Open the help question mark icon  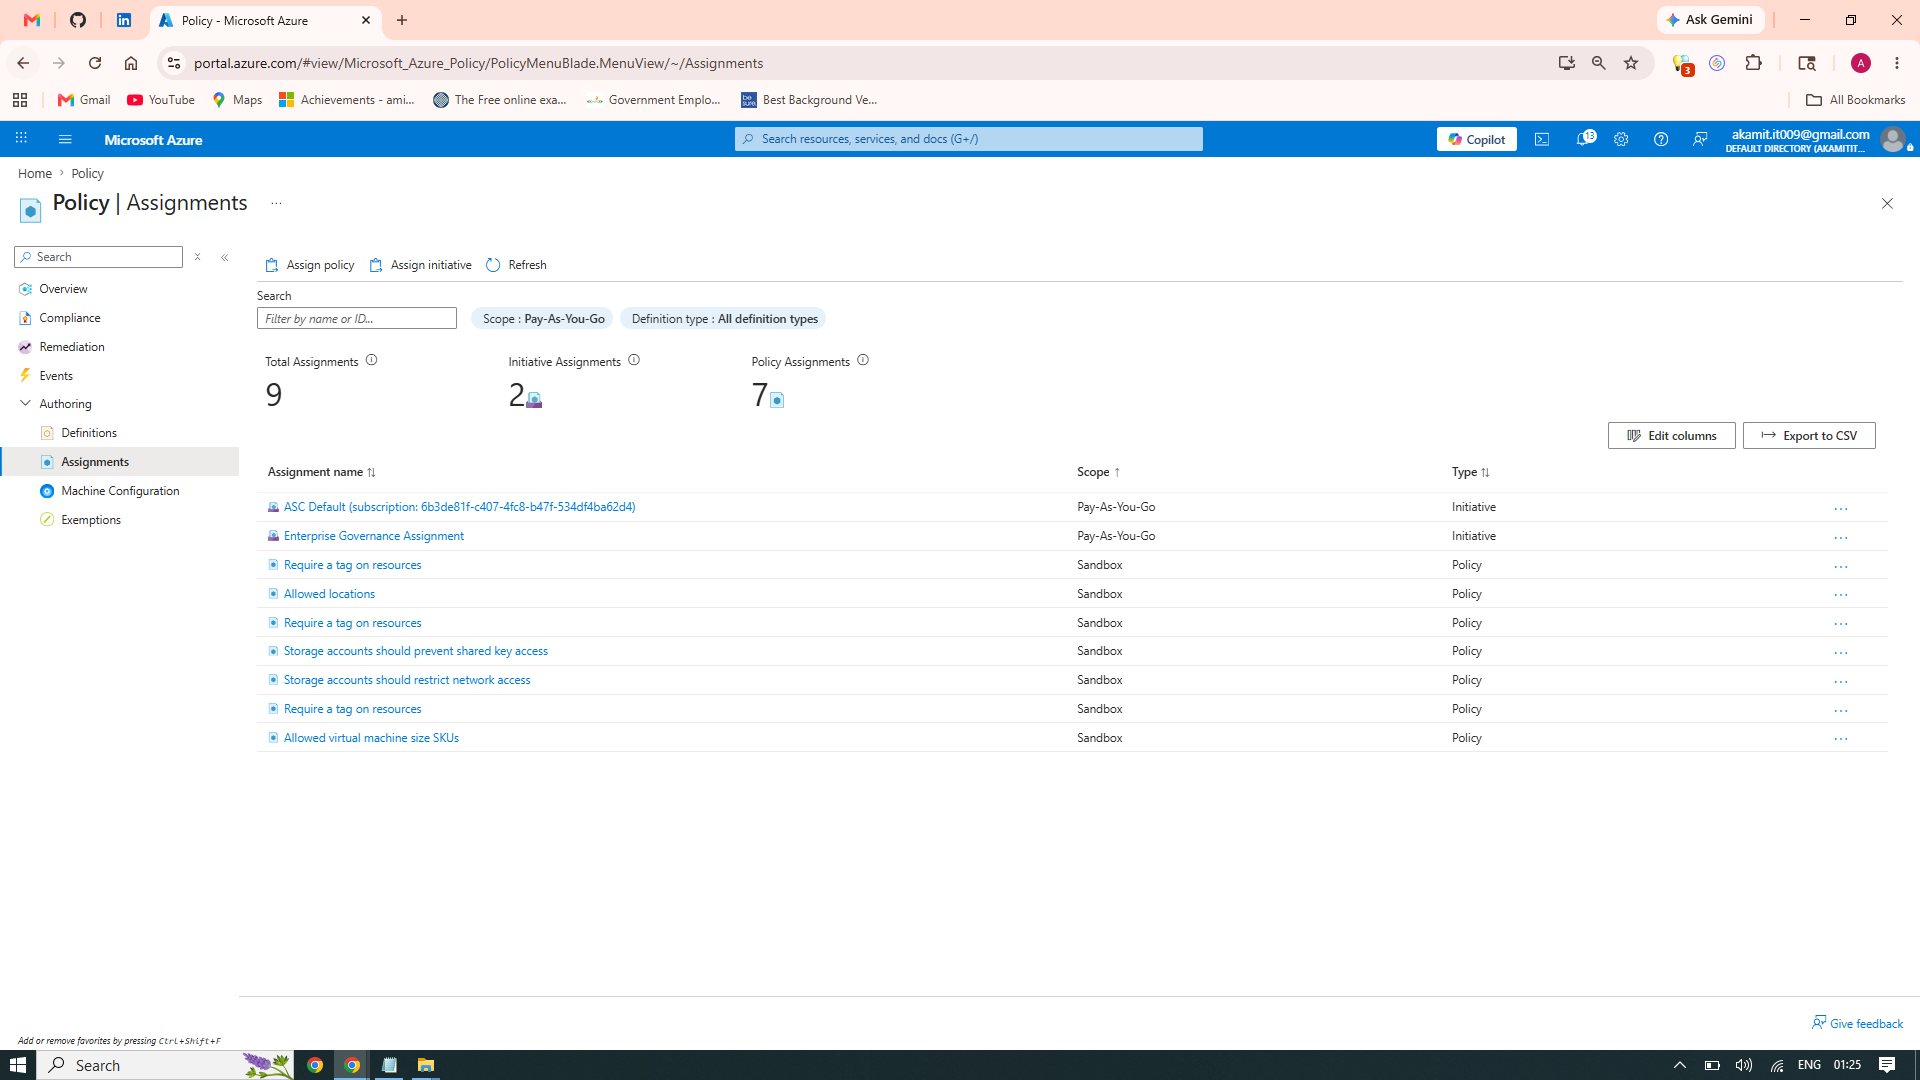(1661, 140)
